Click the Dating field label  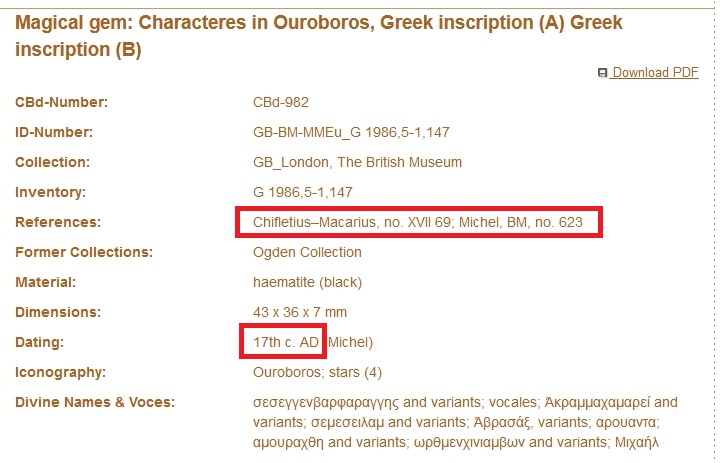40,342
